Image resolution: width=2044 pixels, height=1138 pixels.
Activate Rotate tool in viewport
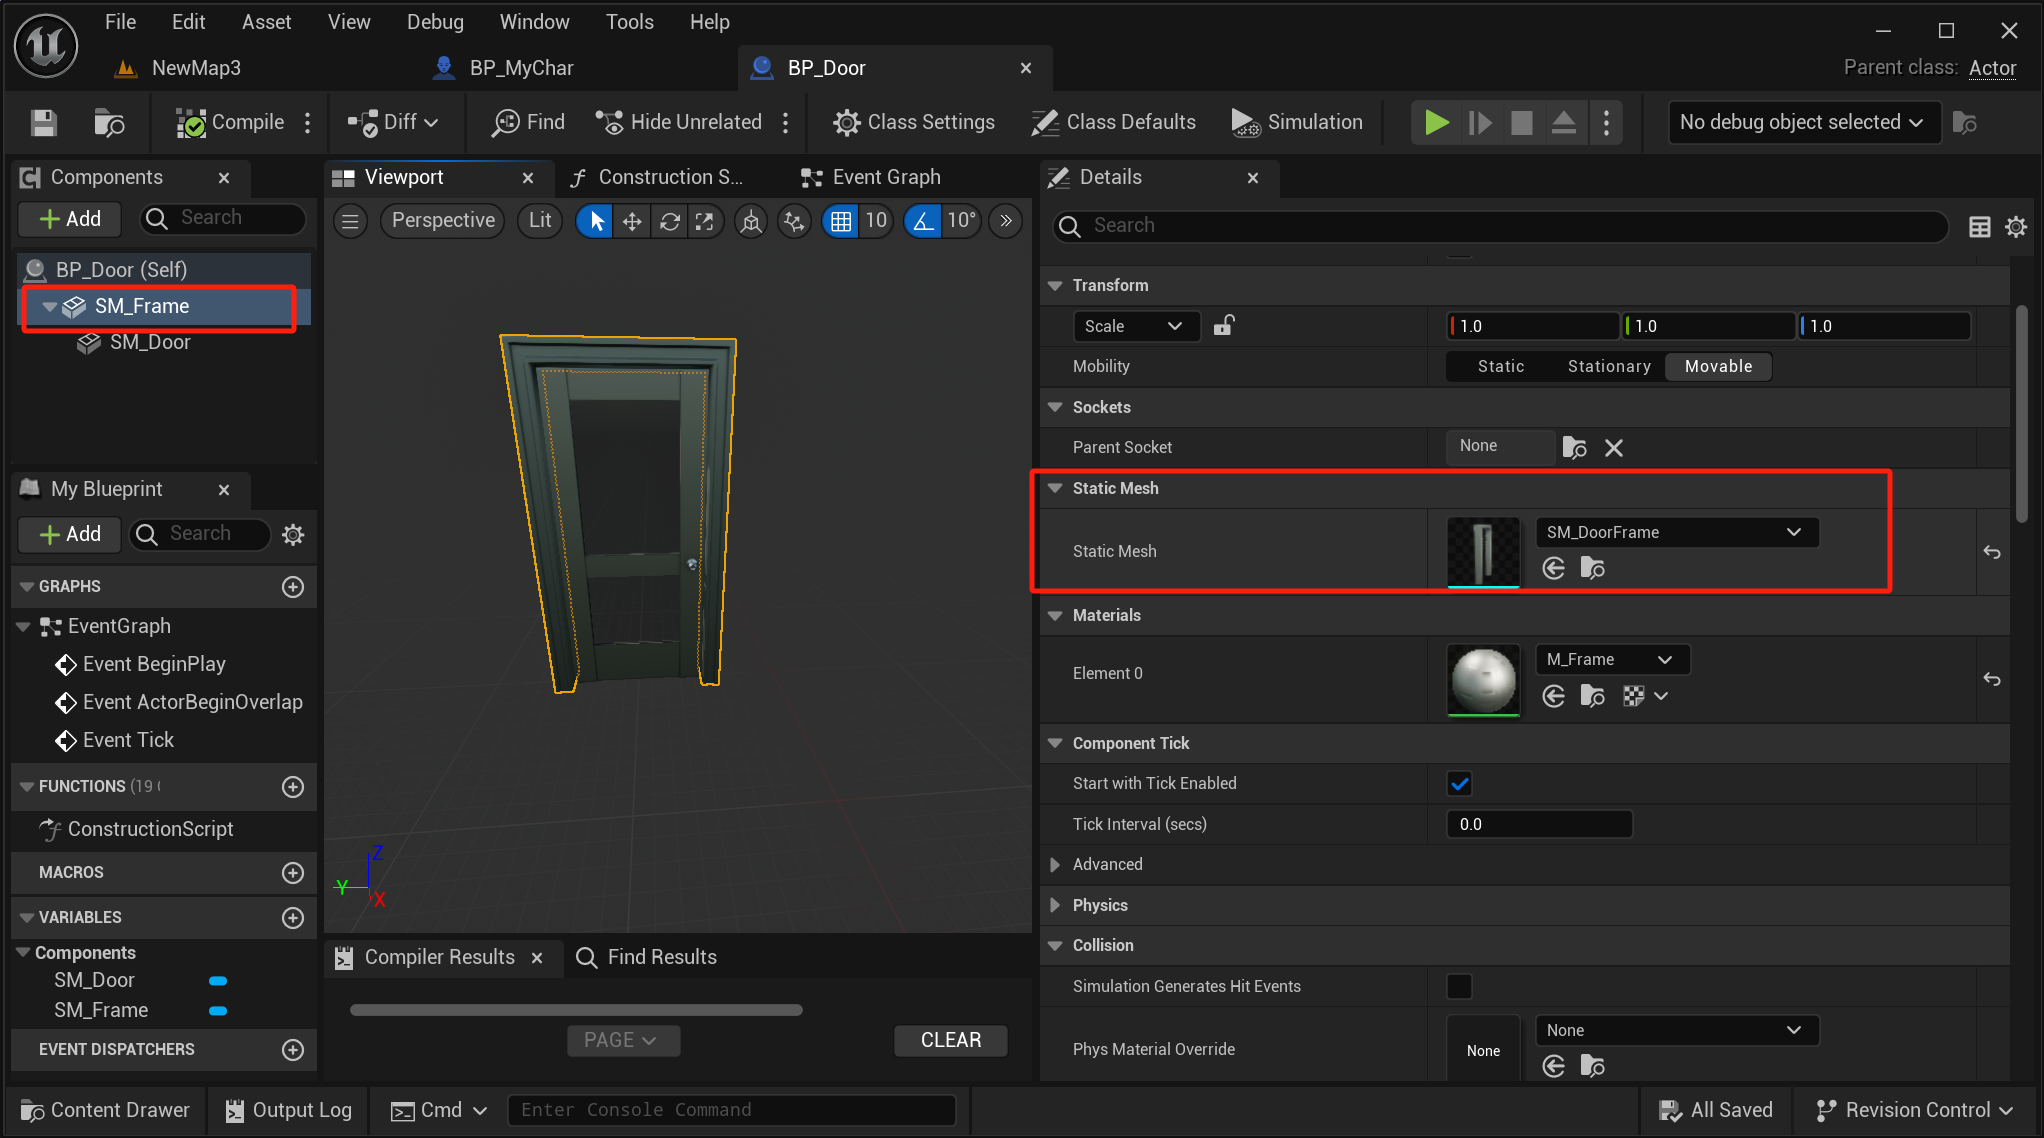pos(669,221)
